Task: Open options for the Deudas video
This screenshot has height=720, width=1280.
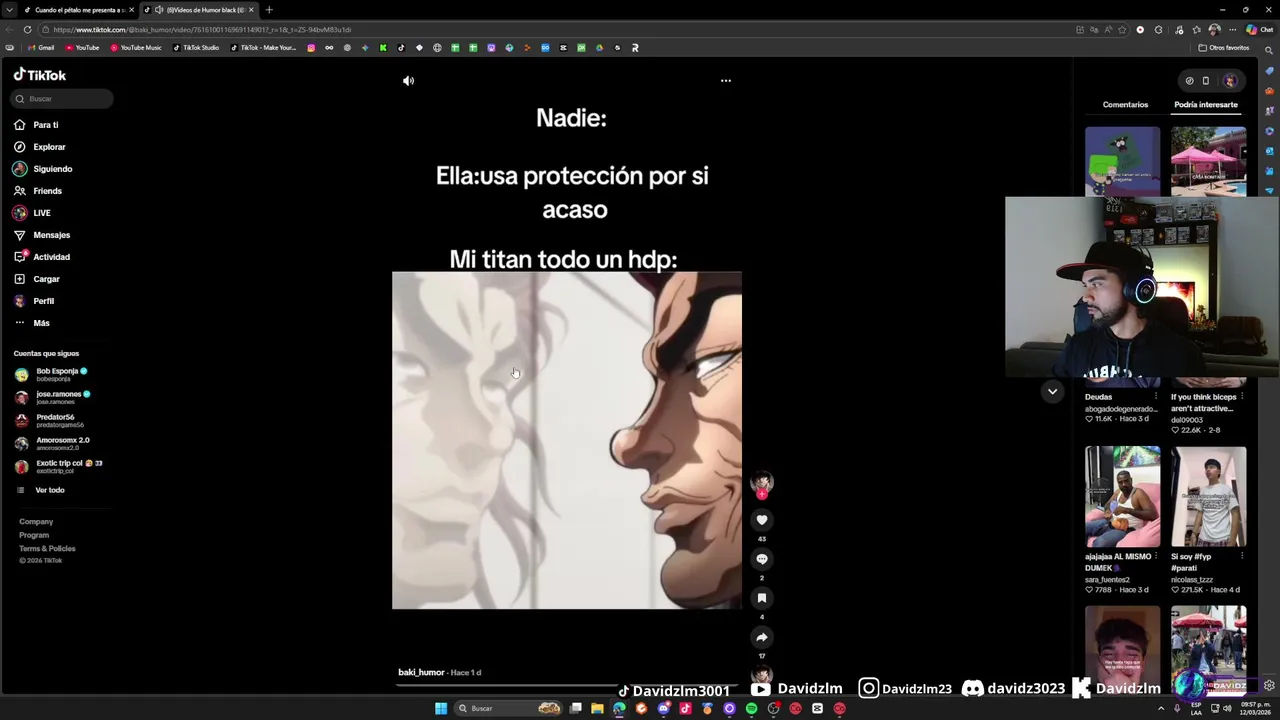Action: (1156, 397)
